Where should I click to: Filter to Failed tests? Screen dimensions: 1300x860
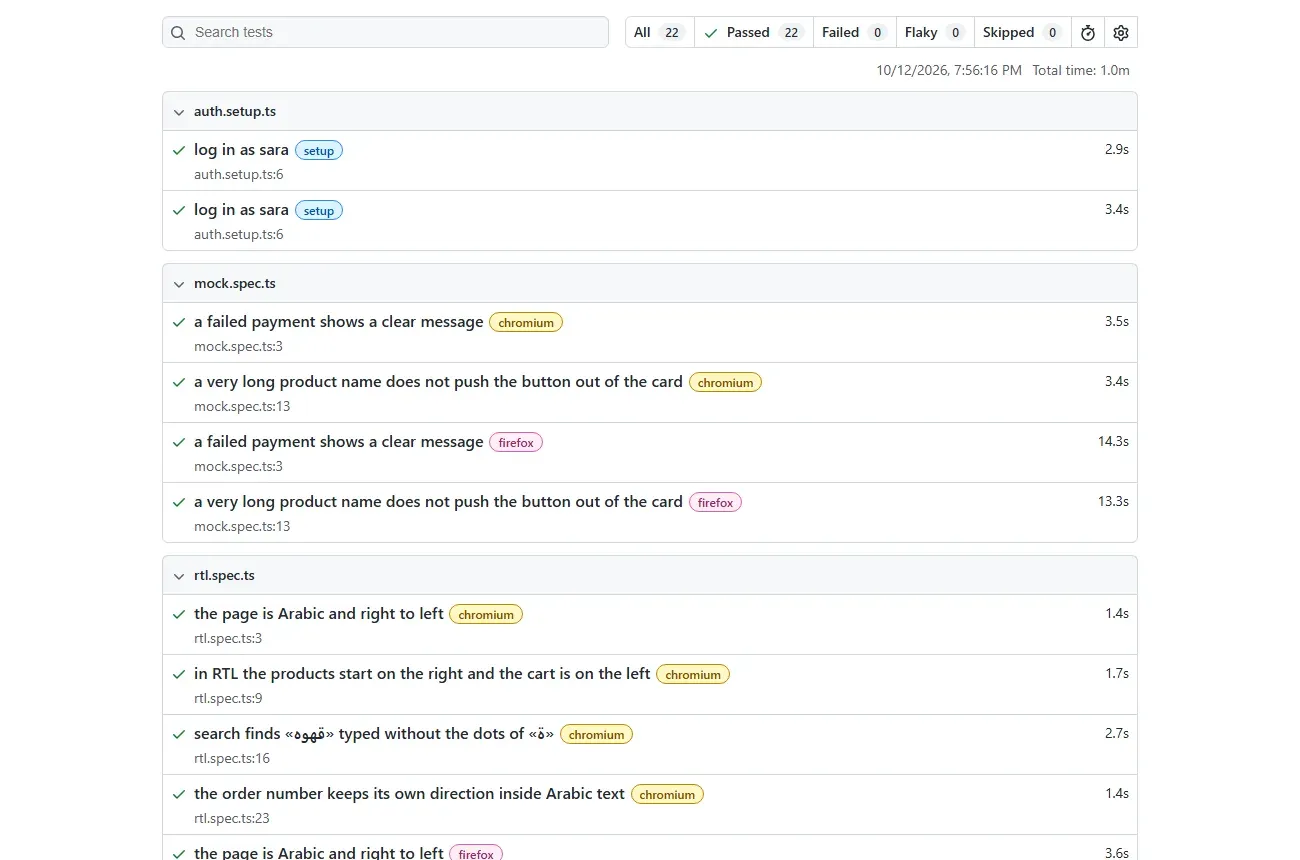pyautogui.click(x=855, y=33)
